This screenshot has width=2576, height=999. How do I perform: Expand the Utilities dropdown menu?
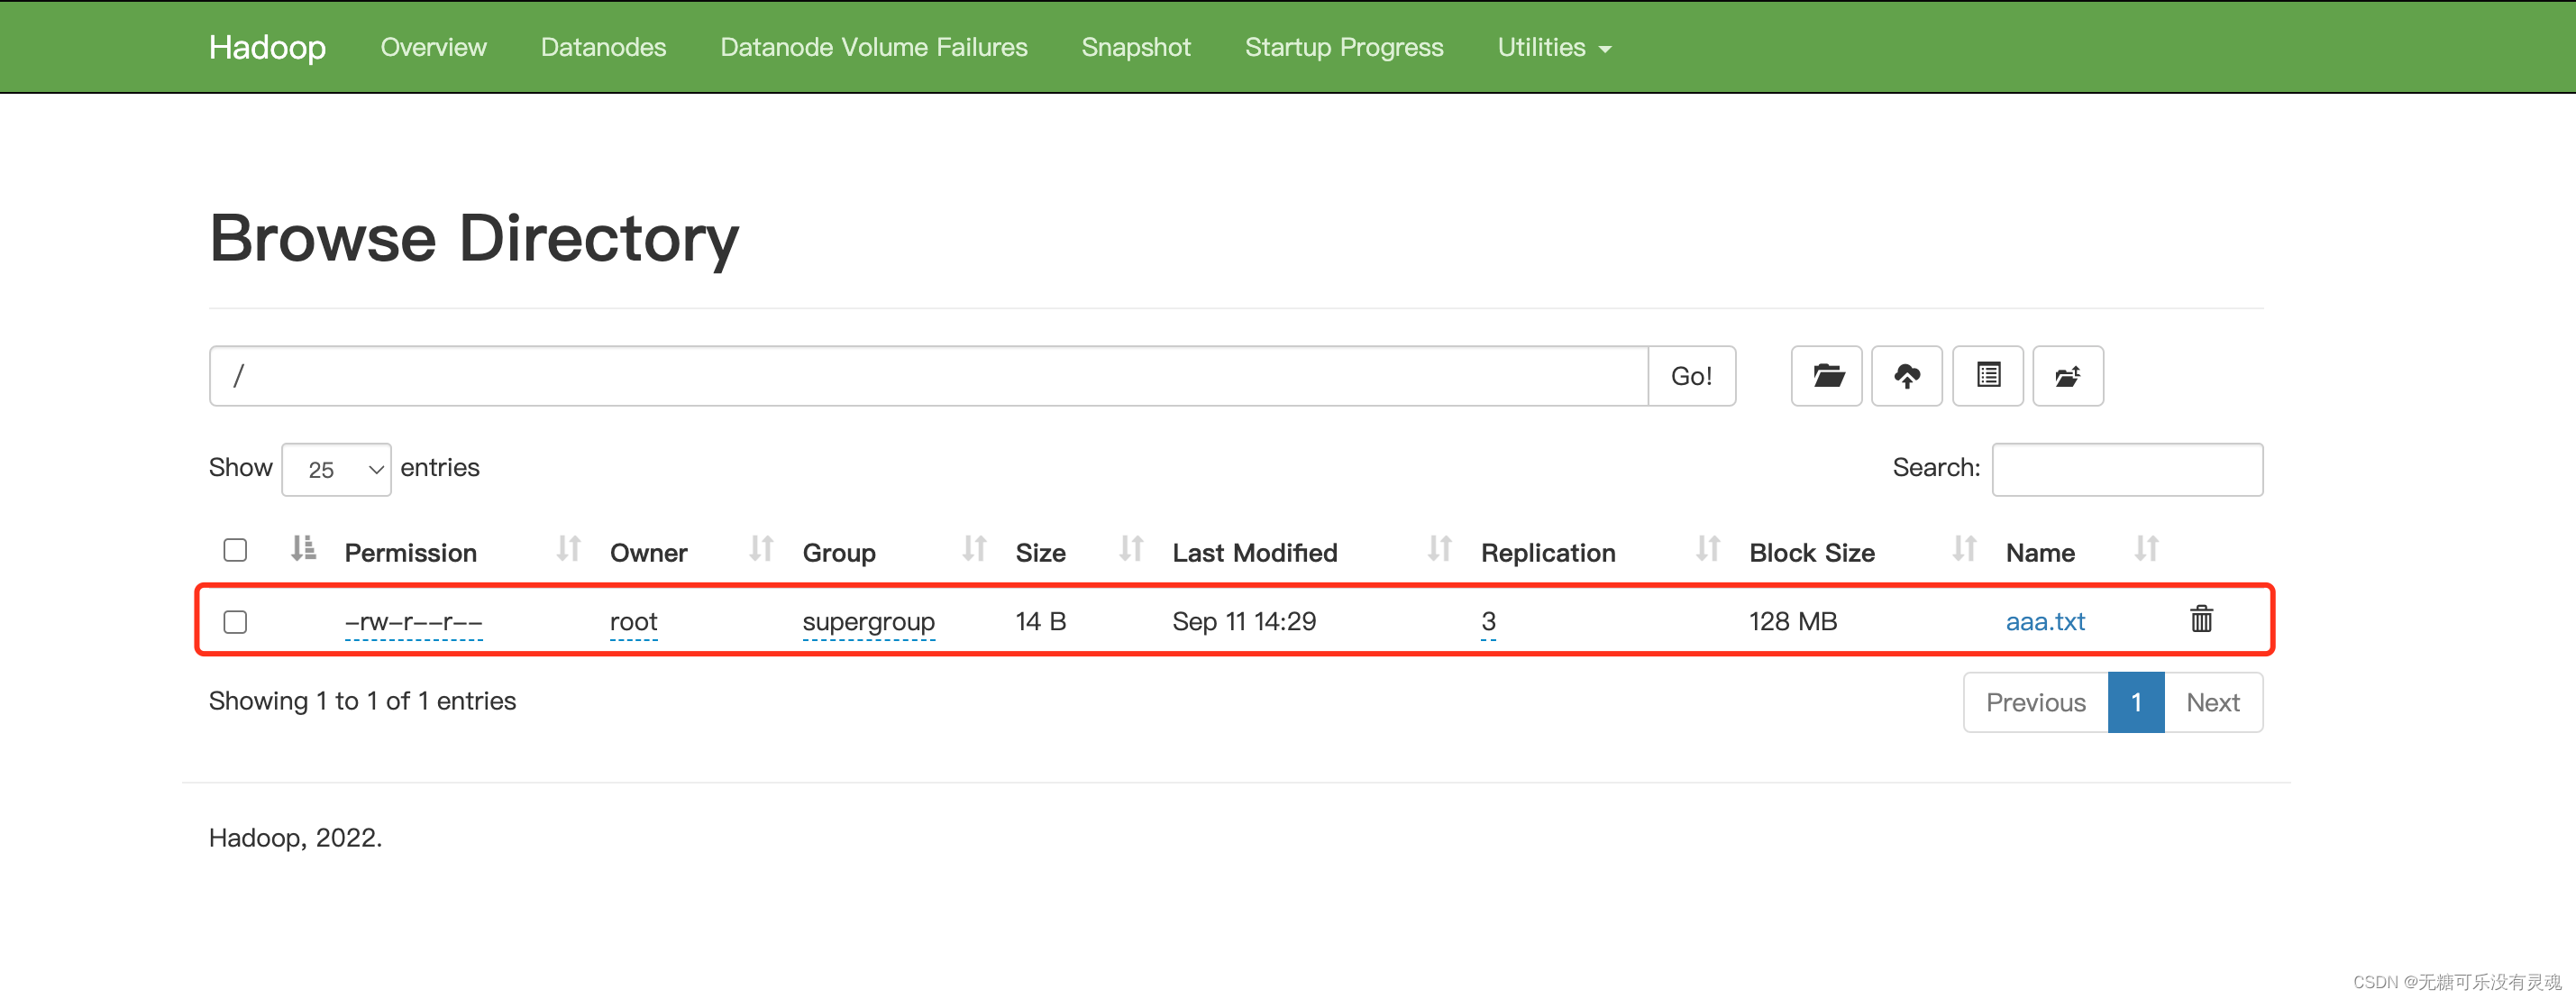[x=1553, y=47]
